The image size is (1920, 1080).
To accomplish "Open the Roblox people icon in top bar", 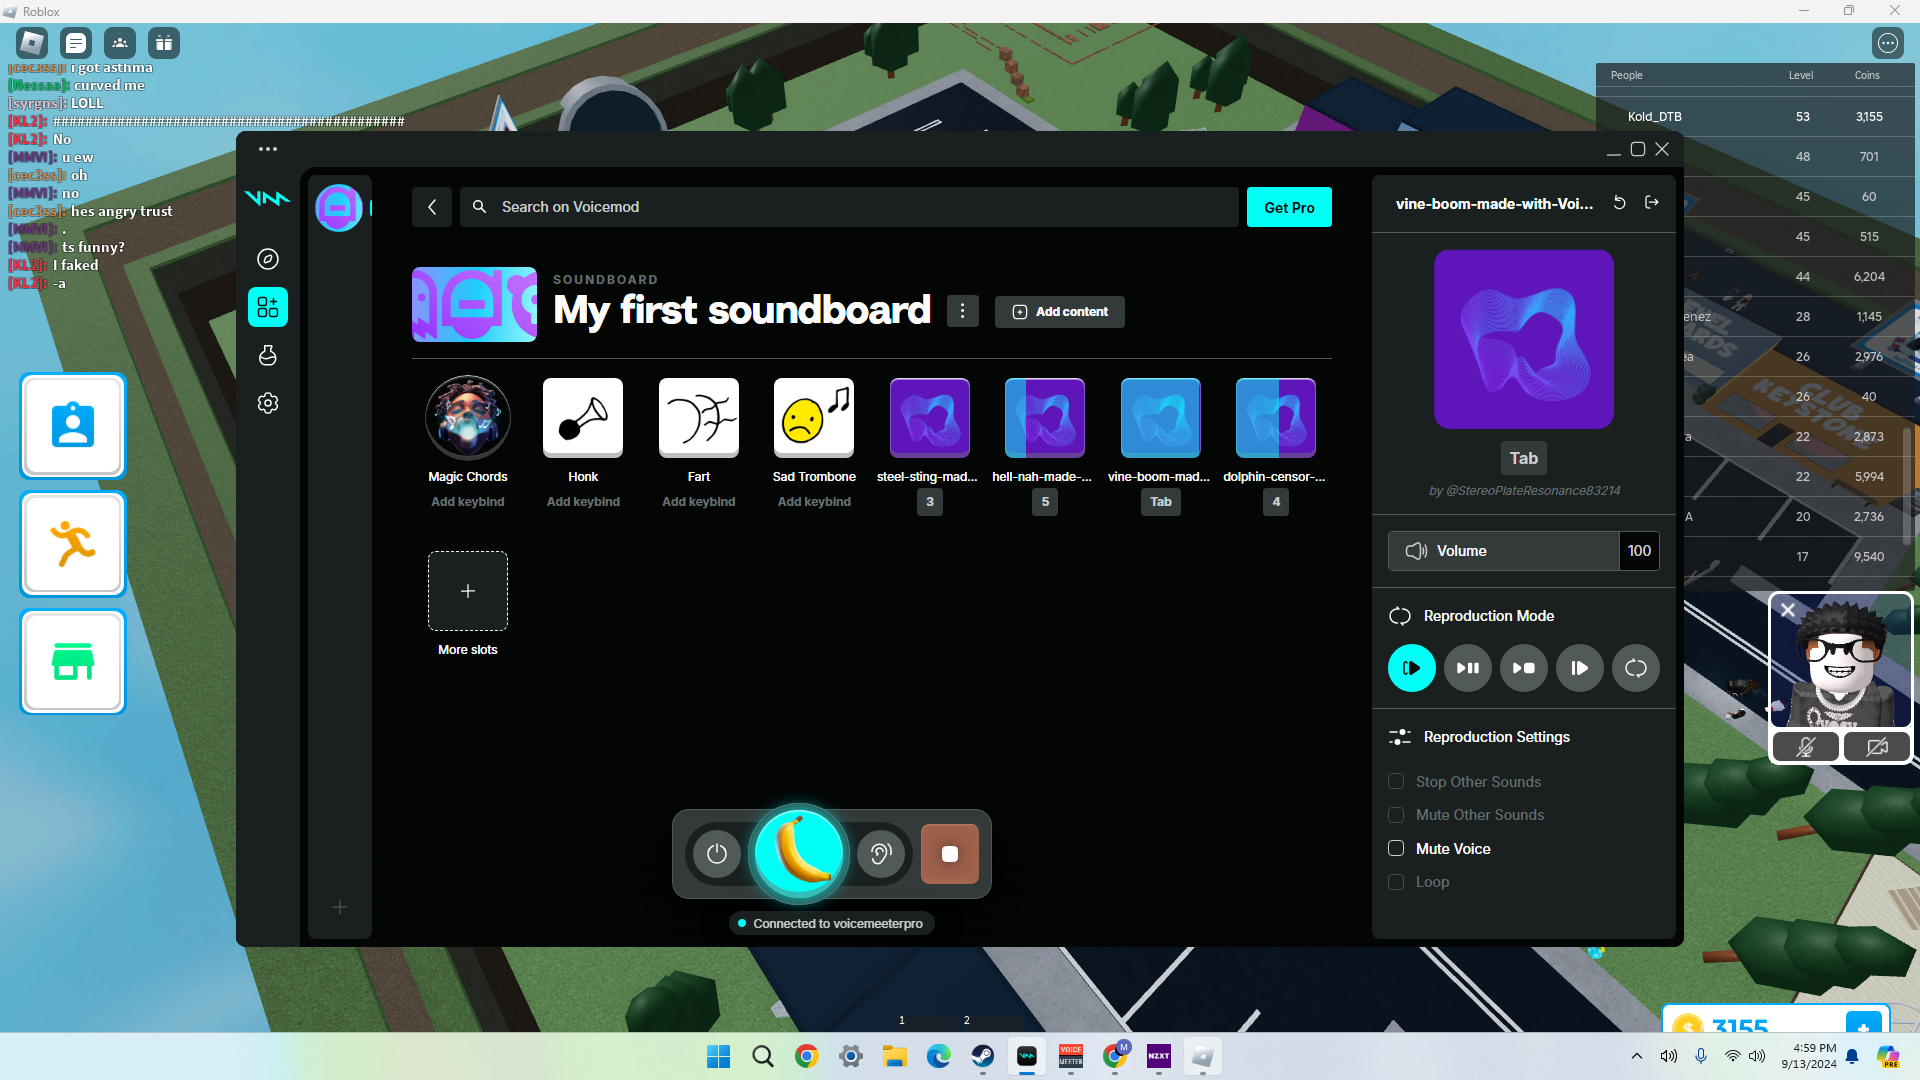I will 120,43.
